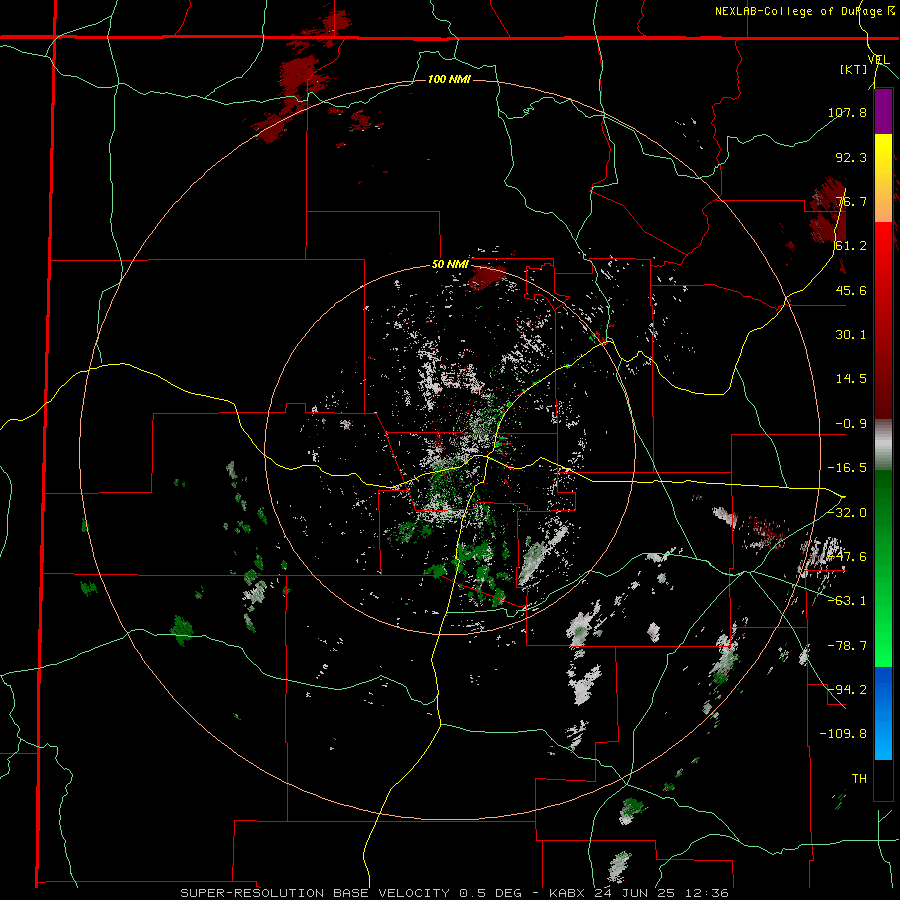Select the -109.8 legend value
The height and width of the screenshot is (900, 900).
[843, 734]
